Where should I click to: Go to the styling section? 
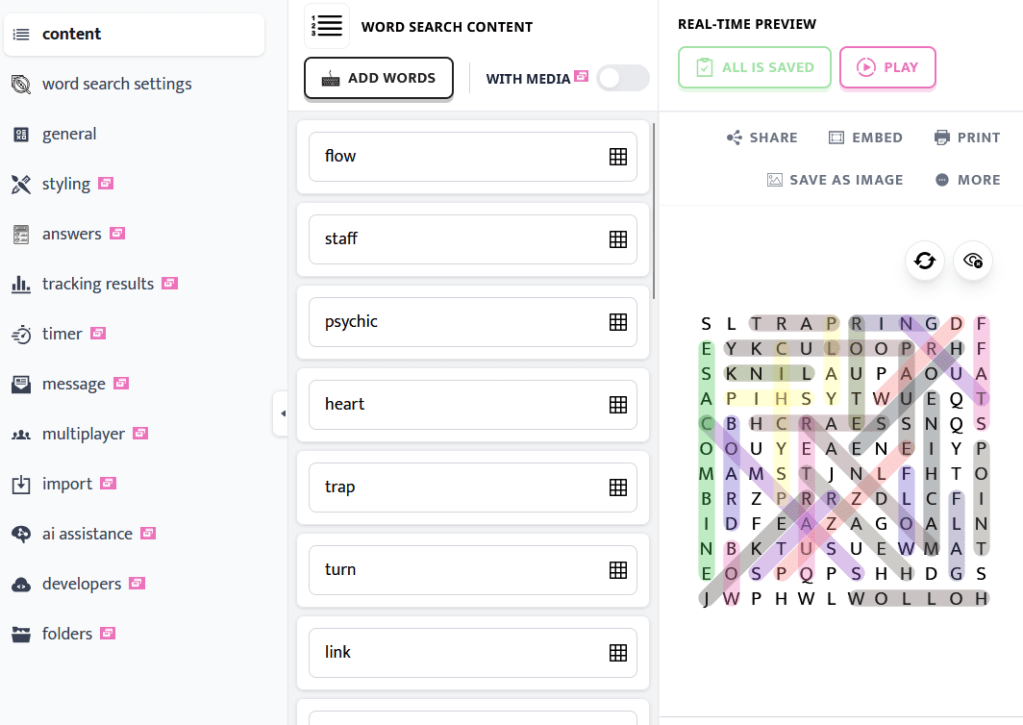[x=66, y=184]
